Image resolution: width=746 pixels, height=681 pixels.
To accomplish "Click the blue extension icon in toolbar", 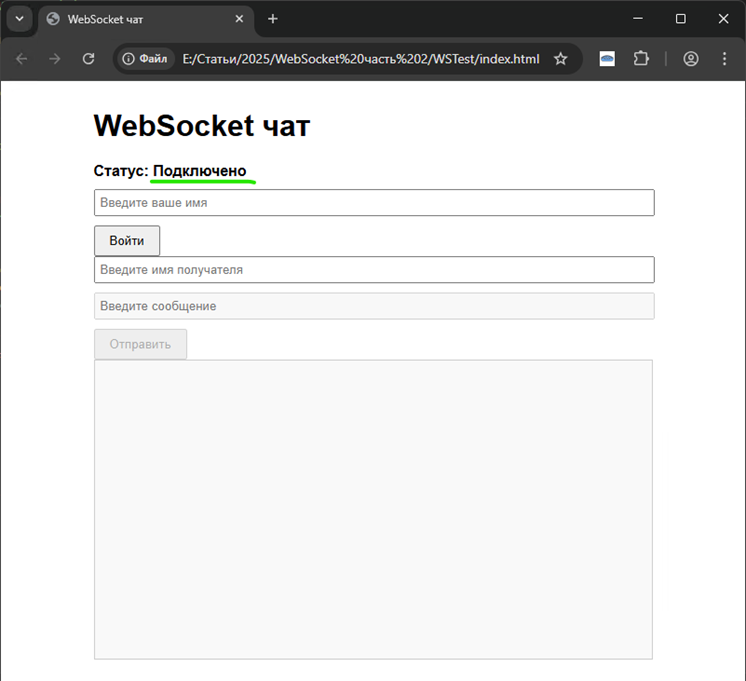I will click(x=607, y=59).
